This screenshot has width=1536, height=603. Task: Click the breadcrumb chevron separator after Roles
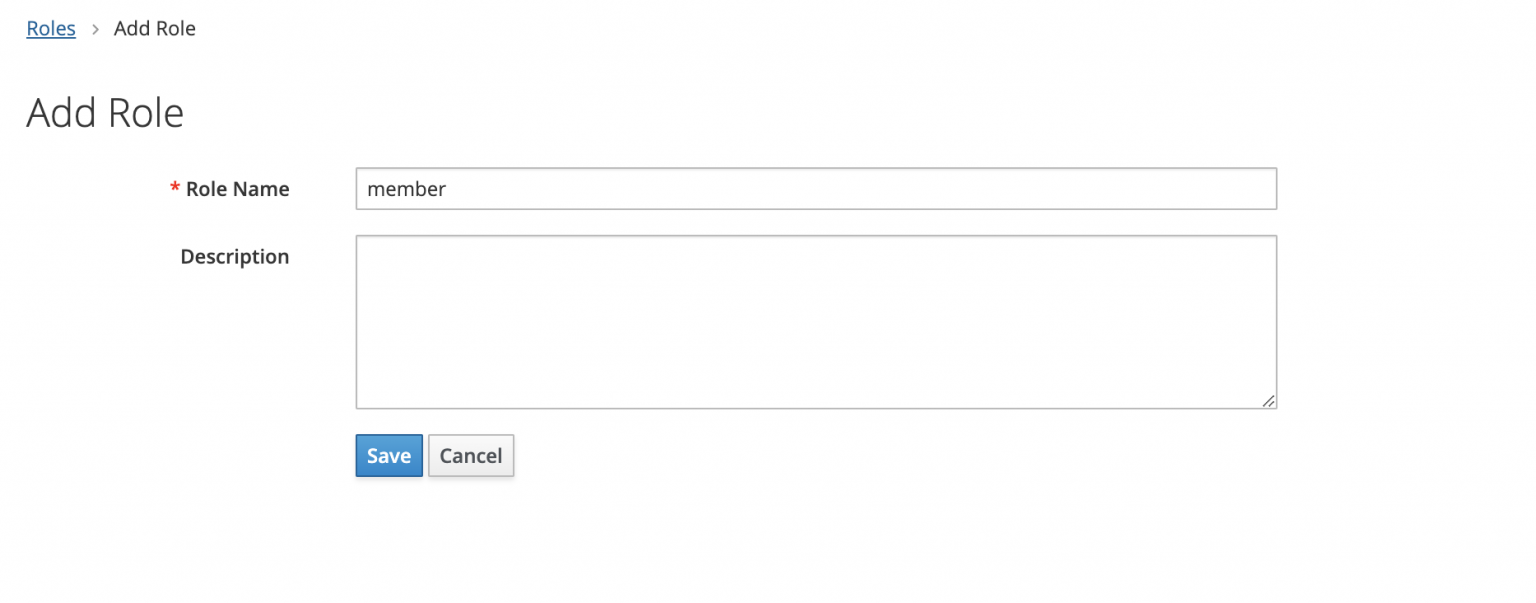(95, 29)
